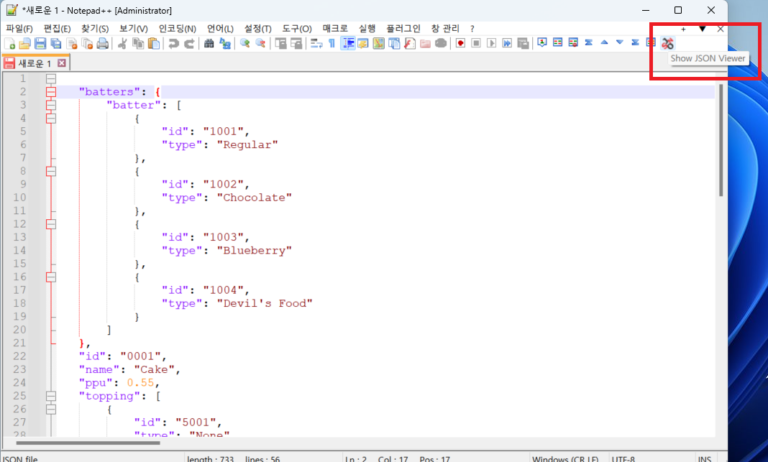This screenshot has height=462, width=768.
Task: Open the 창 관리 menu
Action: click(445, 29)
